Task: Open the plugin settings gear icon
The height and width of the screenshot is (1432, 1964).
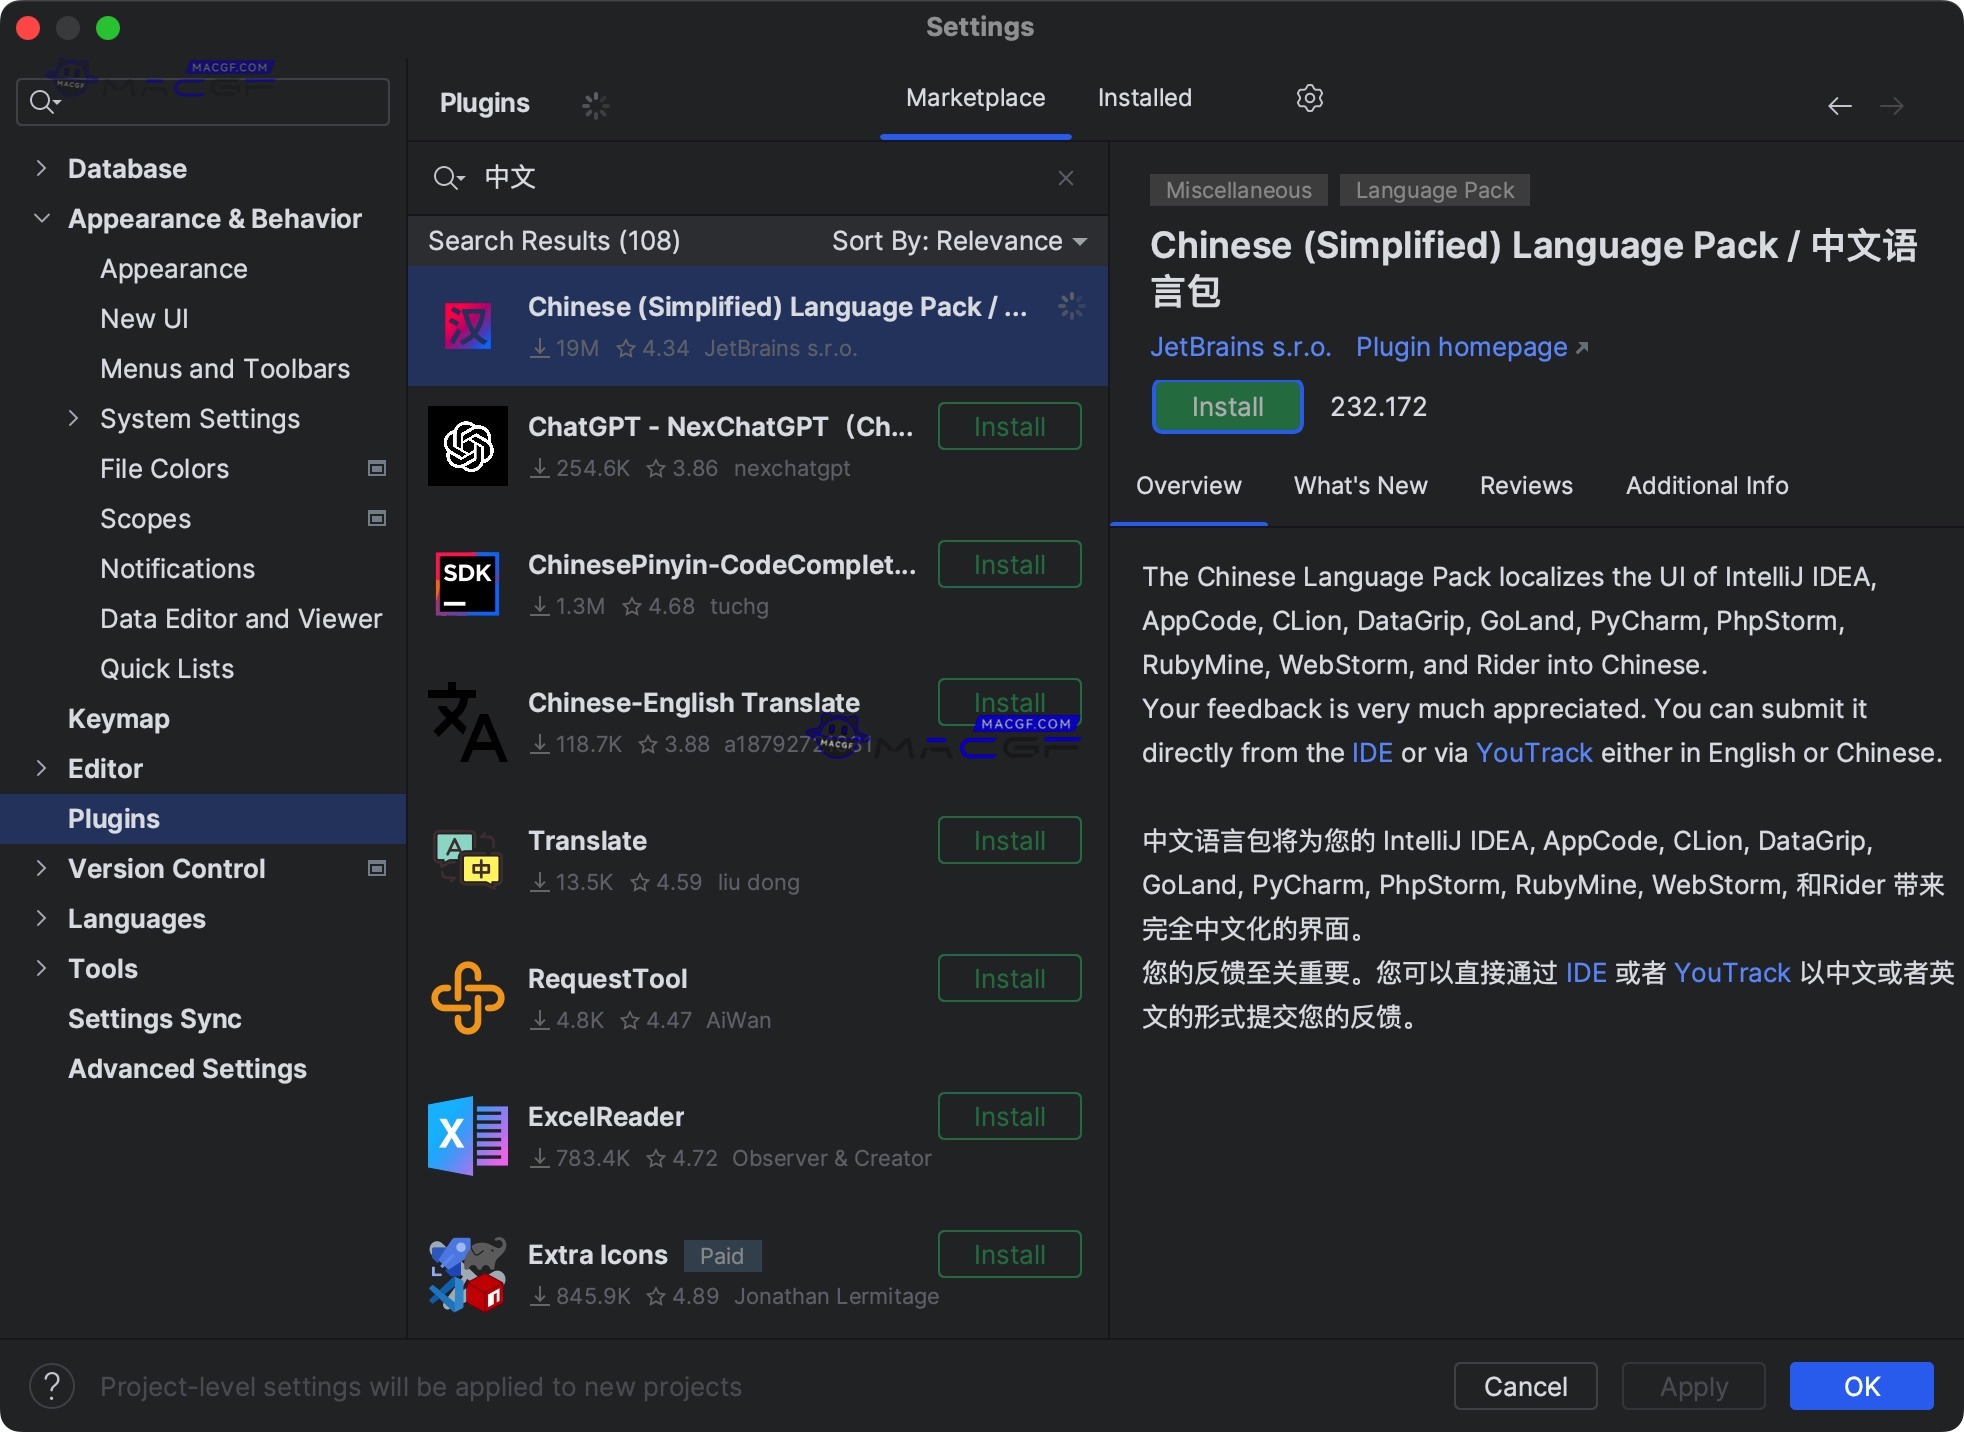Action: coord(1309,97)
